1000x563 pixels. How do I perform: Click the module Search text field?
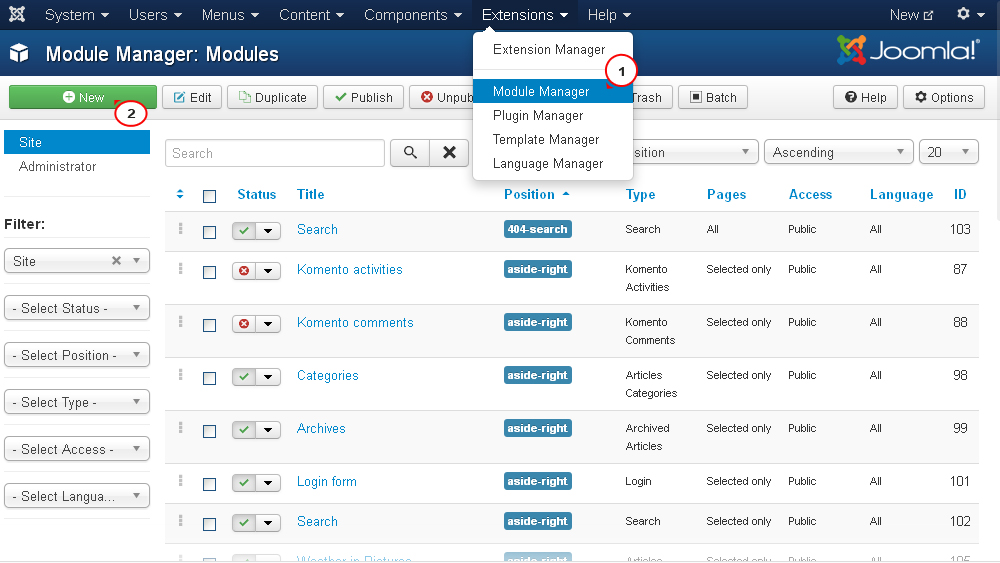tap(275, 153)
